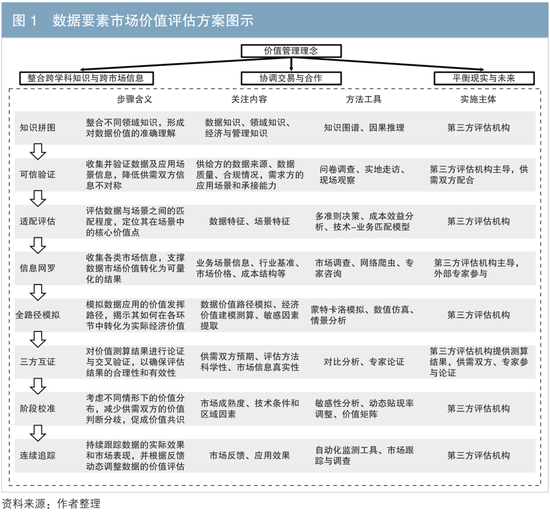Viewport: 550px width, 515px height.
Task: Click the '供需双方预期、评估方法科学性' cell
Action: (249, 362)
